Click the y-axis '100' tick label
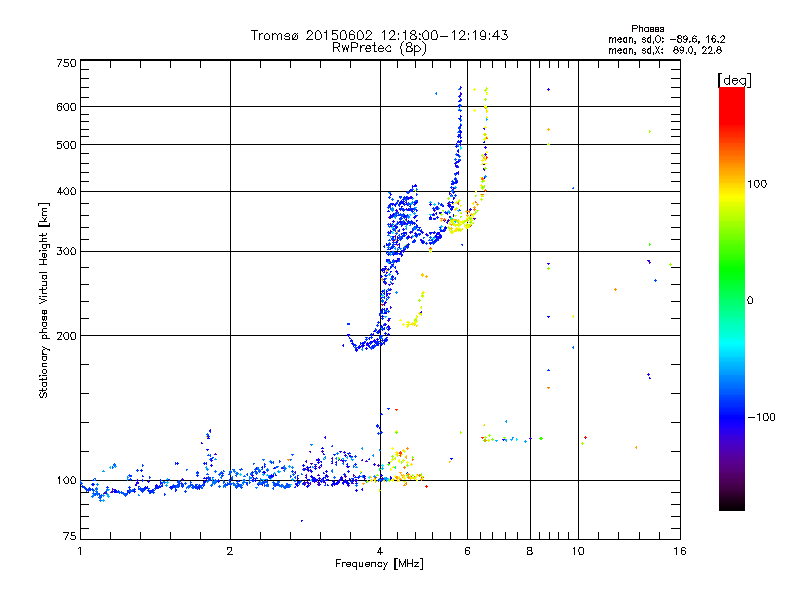 [66, 480]
